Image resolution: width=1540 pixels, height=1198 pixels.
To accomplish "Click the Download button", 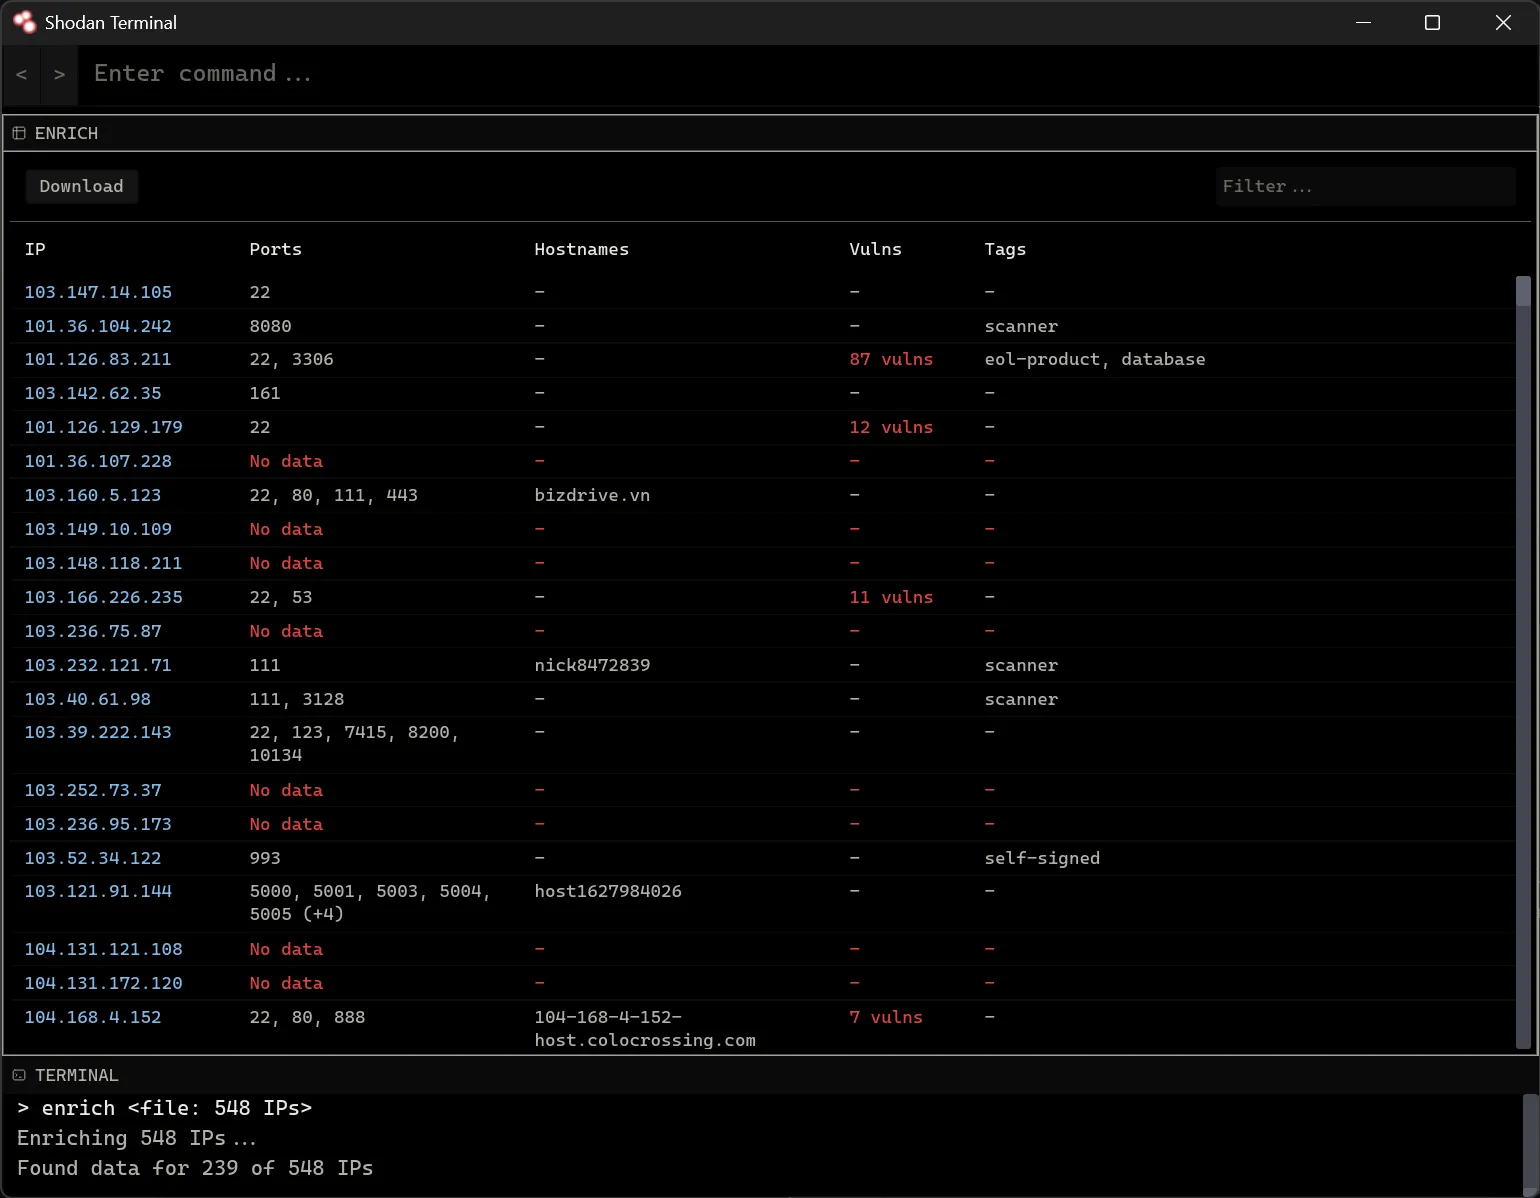I will (x=81, y=186).
